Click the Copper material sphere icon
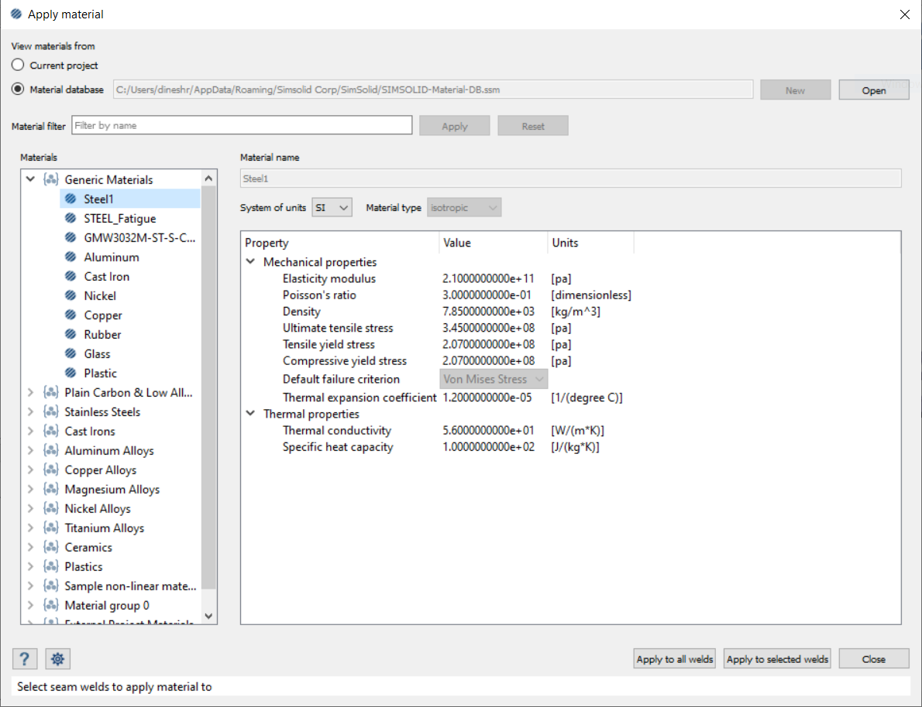 pos(71,315)
